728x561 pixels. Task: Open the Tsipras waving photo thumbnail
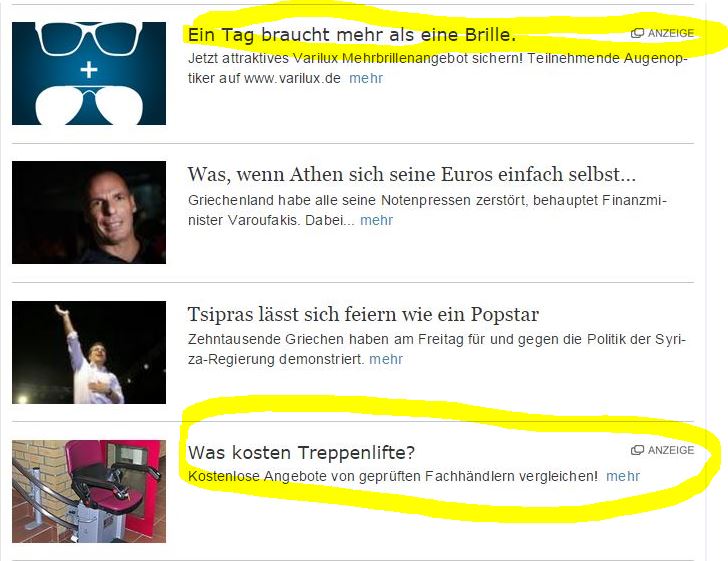tap(89, 352)
